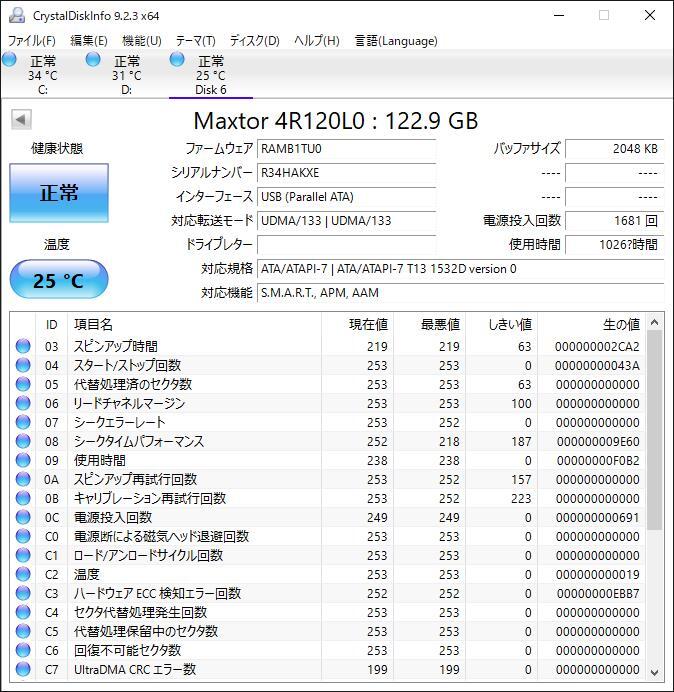Switch to the D: drive tab
The width and height of the screenshot is (674, 692).
click(127, 74)
